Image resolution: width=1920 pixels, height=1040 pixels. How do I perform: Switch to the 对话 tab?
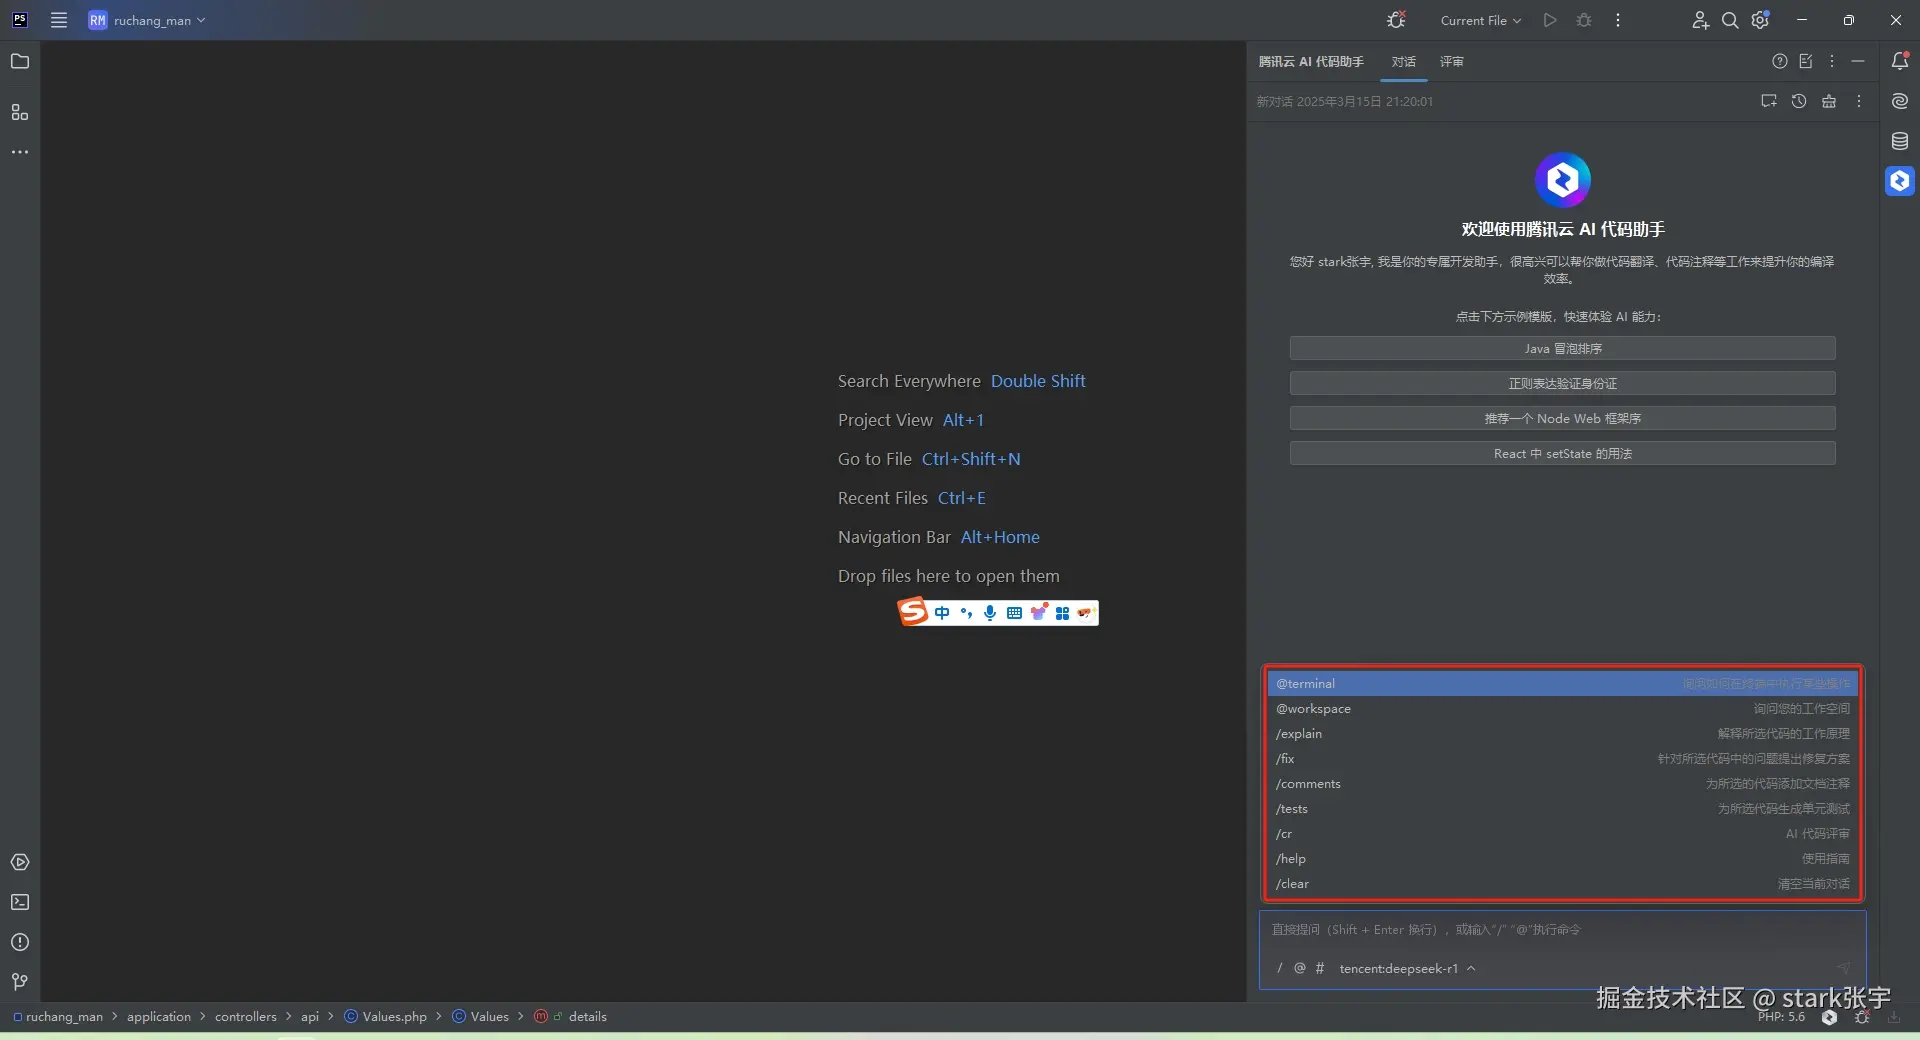(x=1404, y=62)
